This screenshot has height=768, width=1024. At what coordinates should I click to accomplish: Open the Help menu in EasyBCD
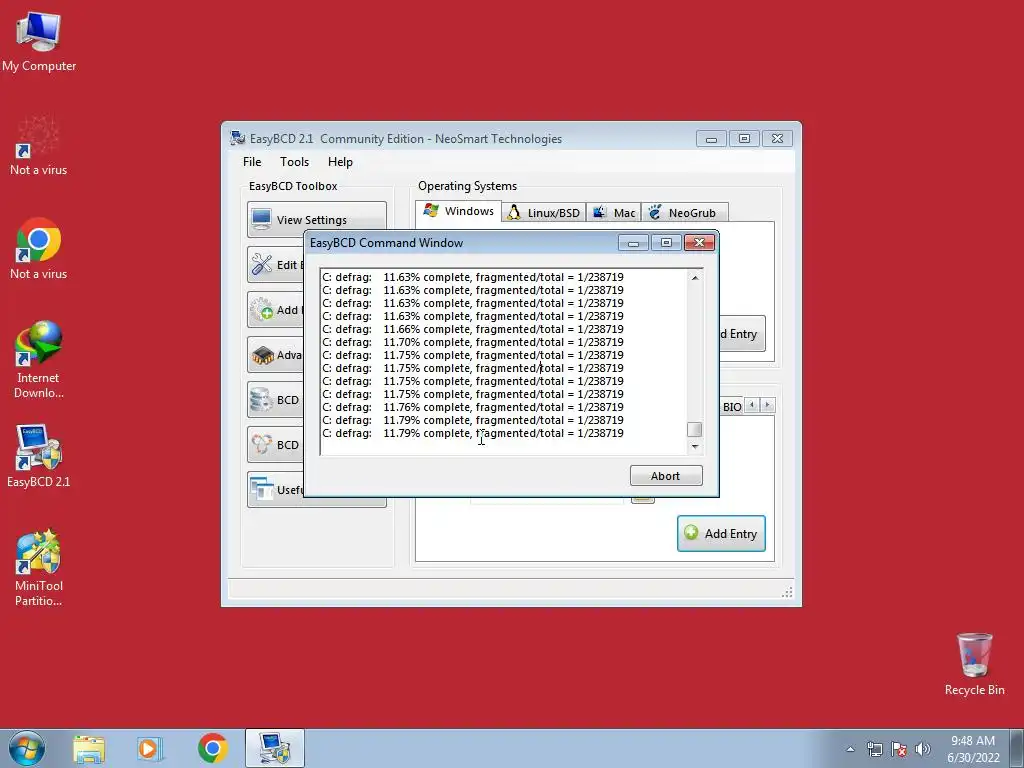[340, 162]
